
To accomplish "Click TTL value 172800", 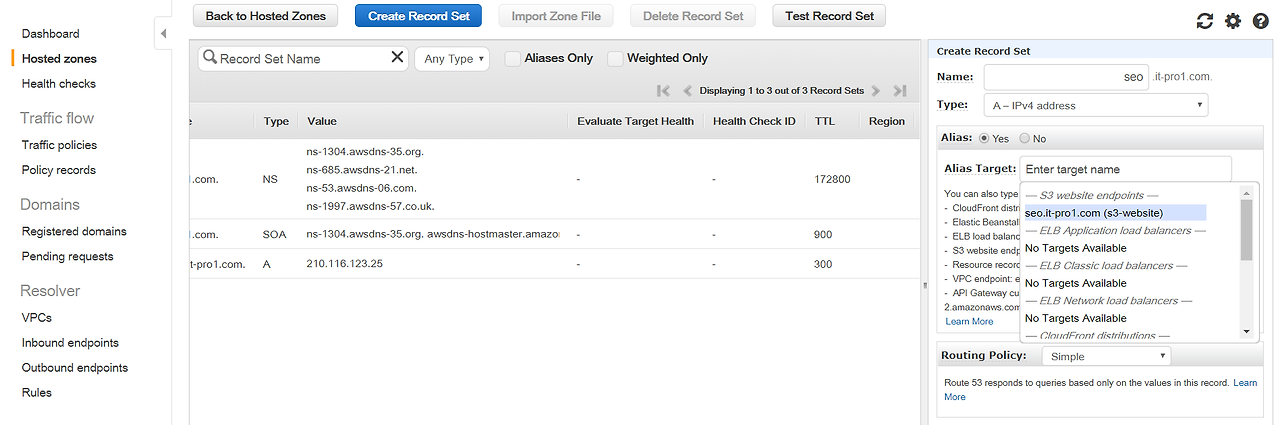I will point(832,180).
